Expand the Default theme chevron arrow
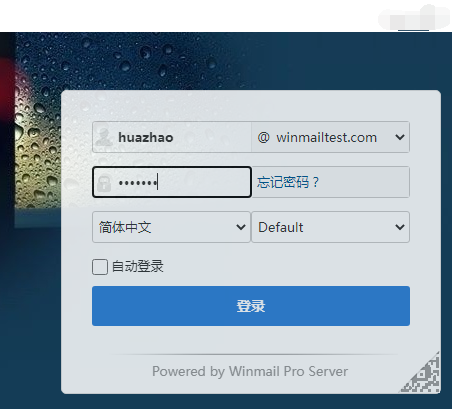Image resolution: width=452 pixels, height=409 pixels. click(400, 227)
